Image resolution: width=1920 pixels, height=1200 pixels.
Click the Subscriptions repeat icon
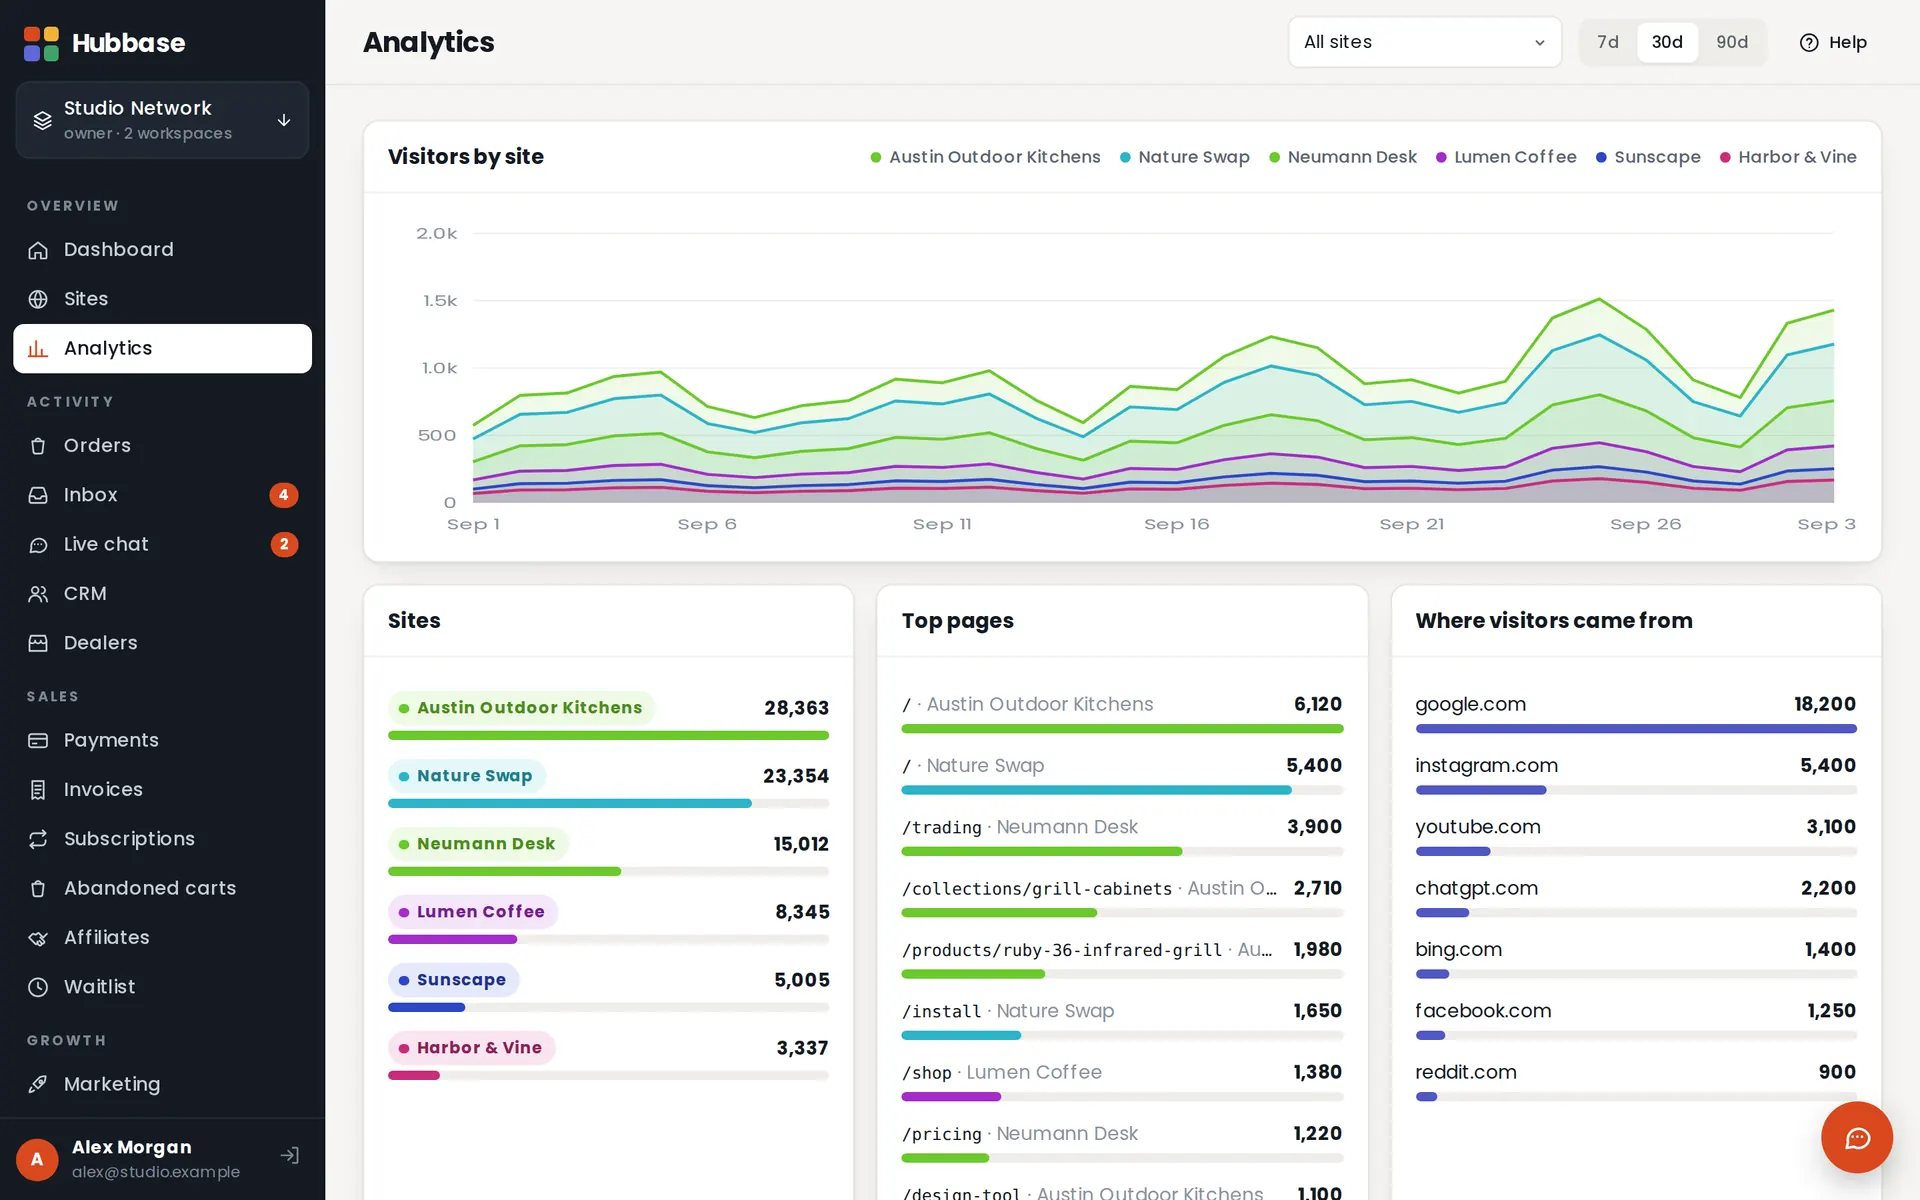[38, 839]
